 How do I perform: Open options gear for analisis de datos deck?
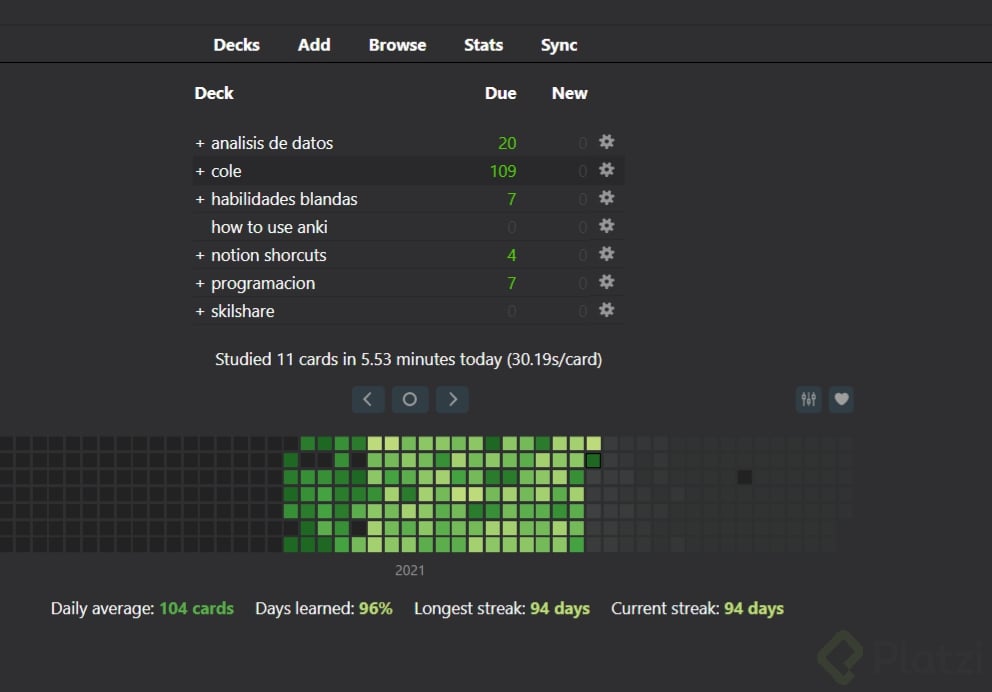606,142
